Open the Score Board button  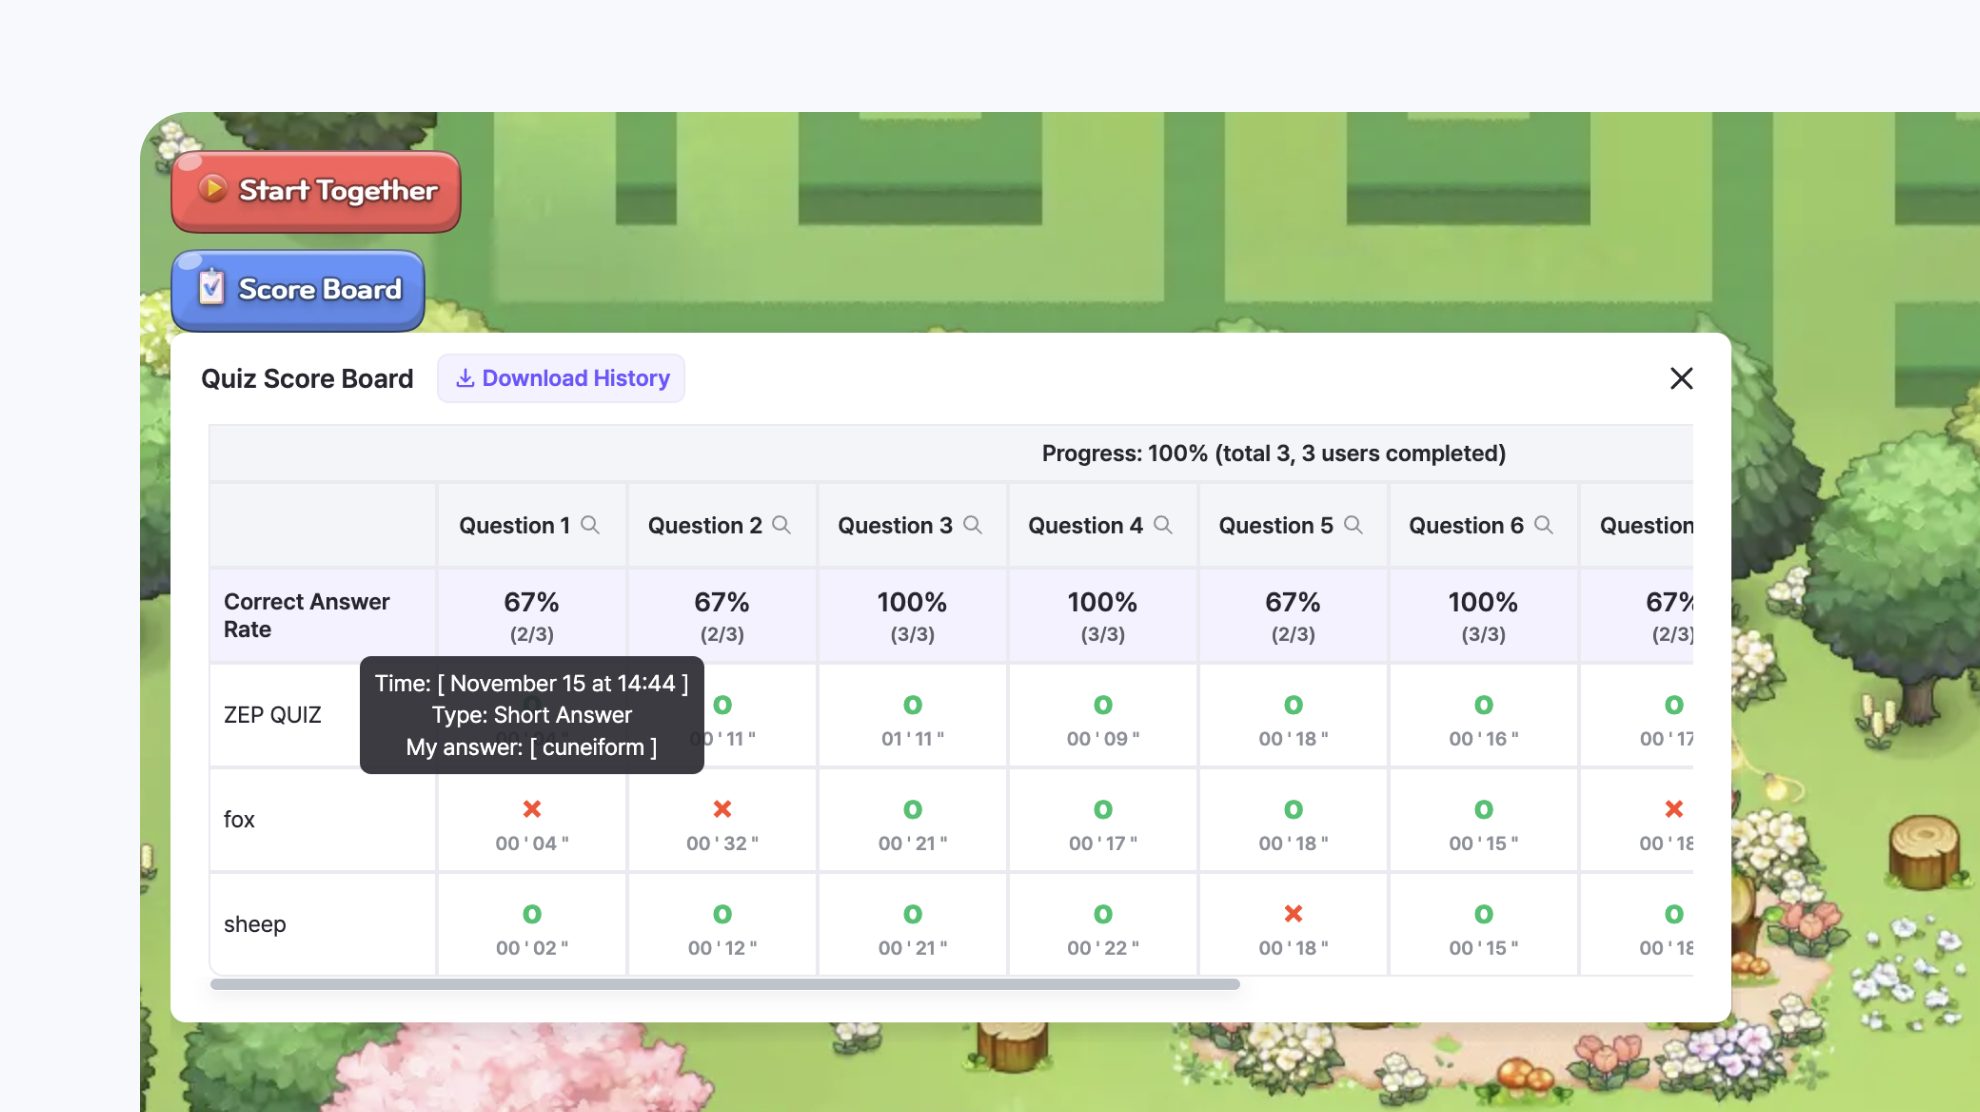[298, 290]
